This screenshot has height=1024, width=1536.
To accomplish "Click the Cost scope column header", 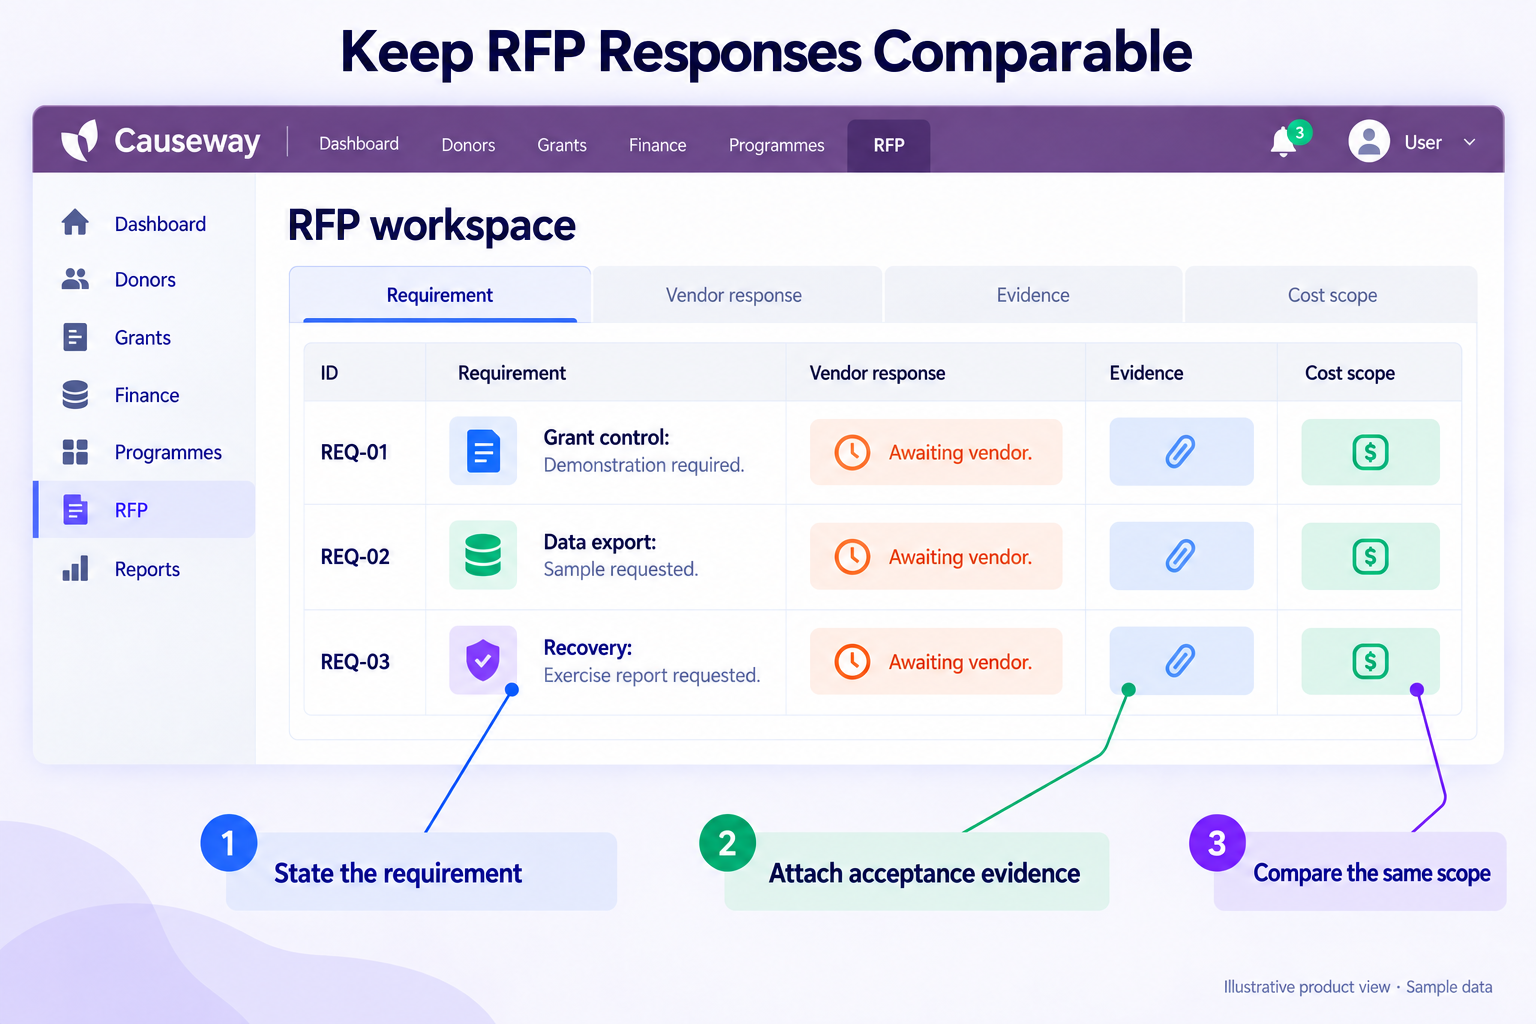I will (1350, 373).
